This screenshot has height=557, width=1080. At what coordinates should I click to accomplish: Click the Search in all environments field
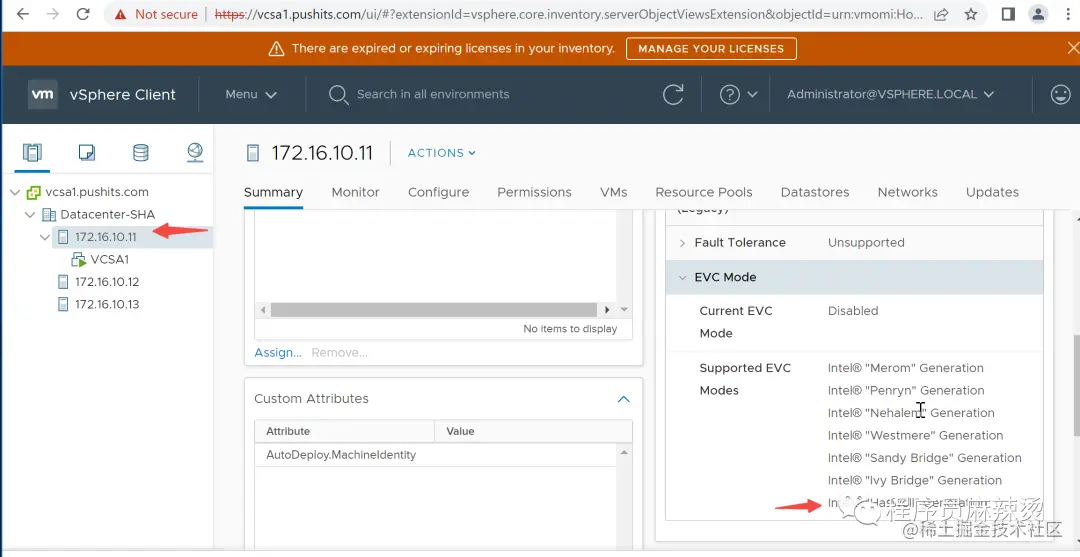pyautogui.click(x=433, y=94)
